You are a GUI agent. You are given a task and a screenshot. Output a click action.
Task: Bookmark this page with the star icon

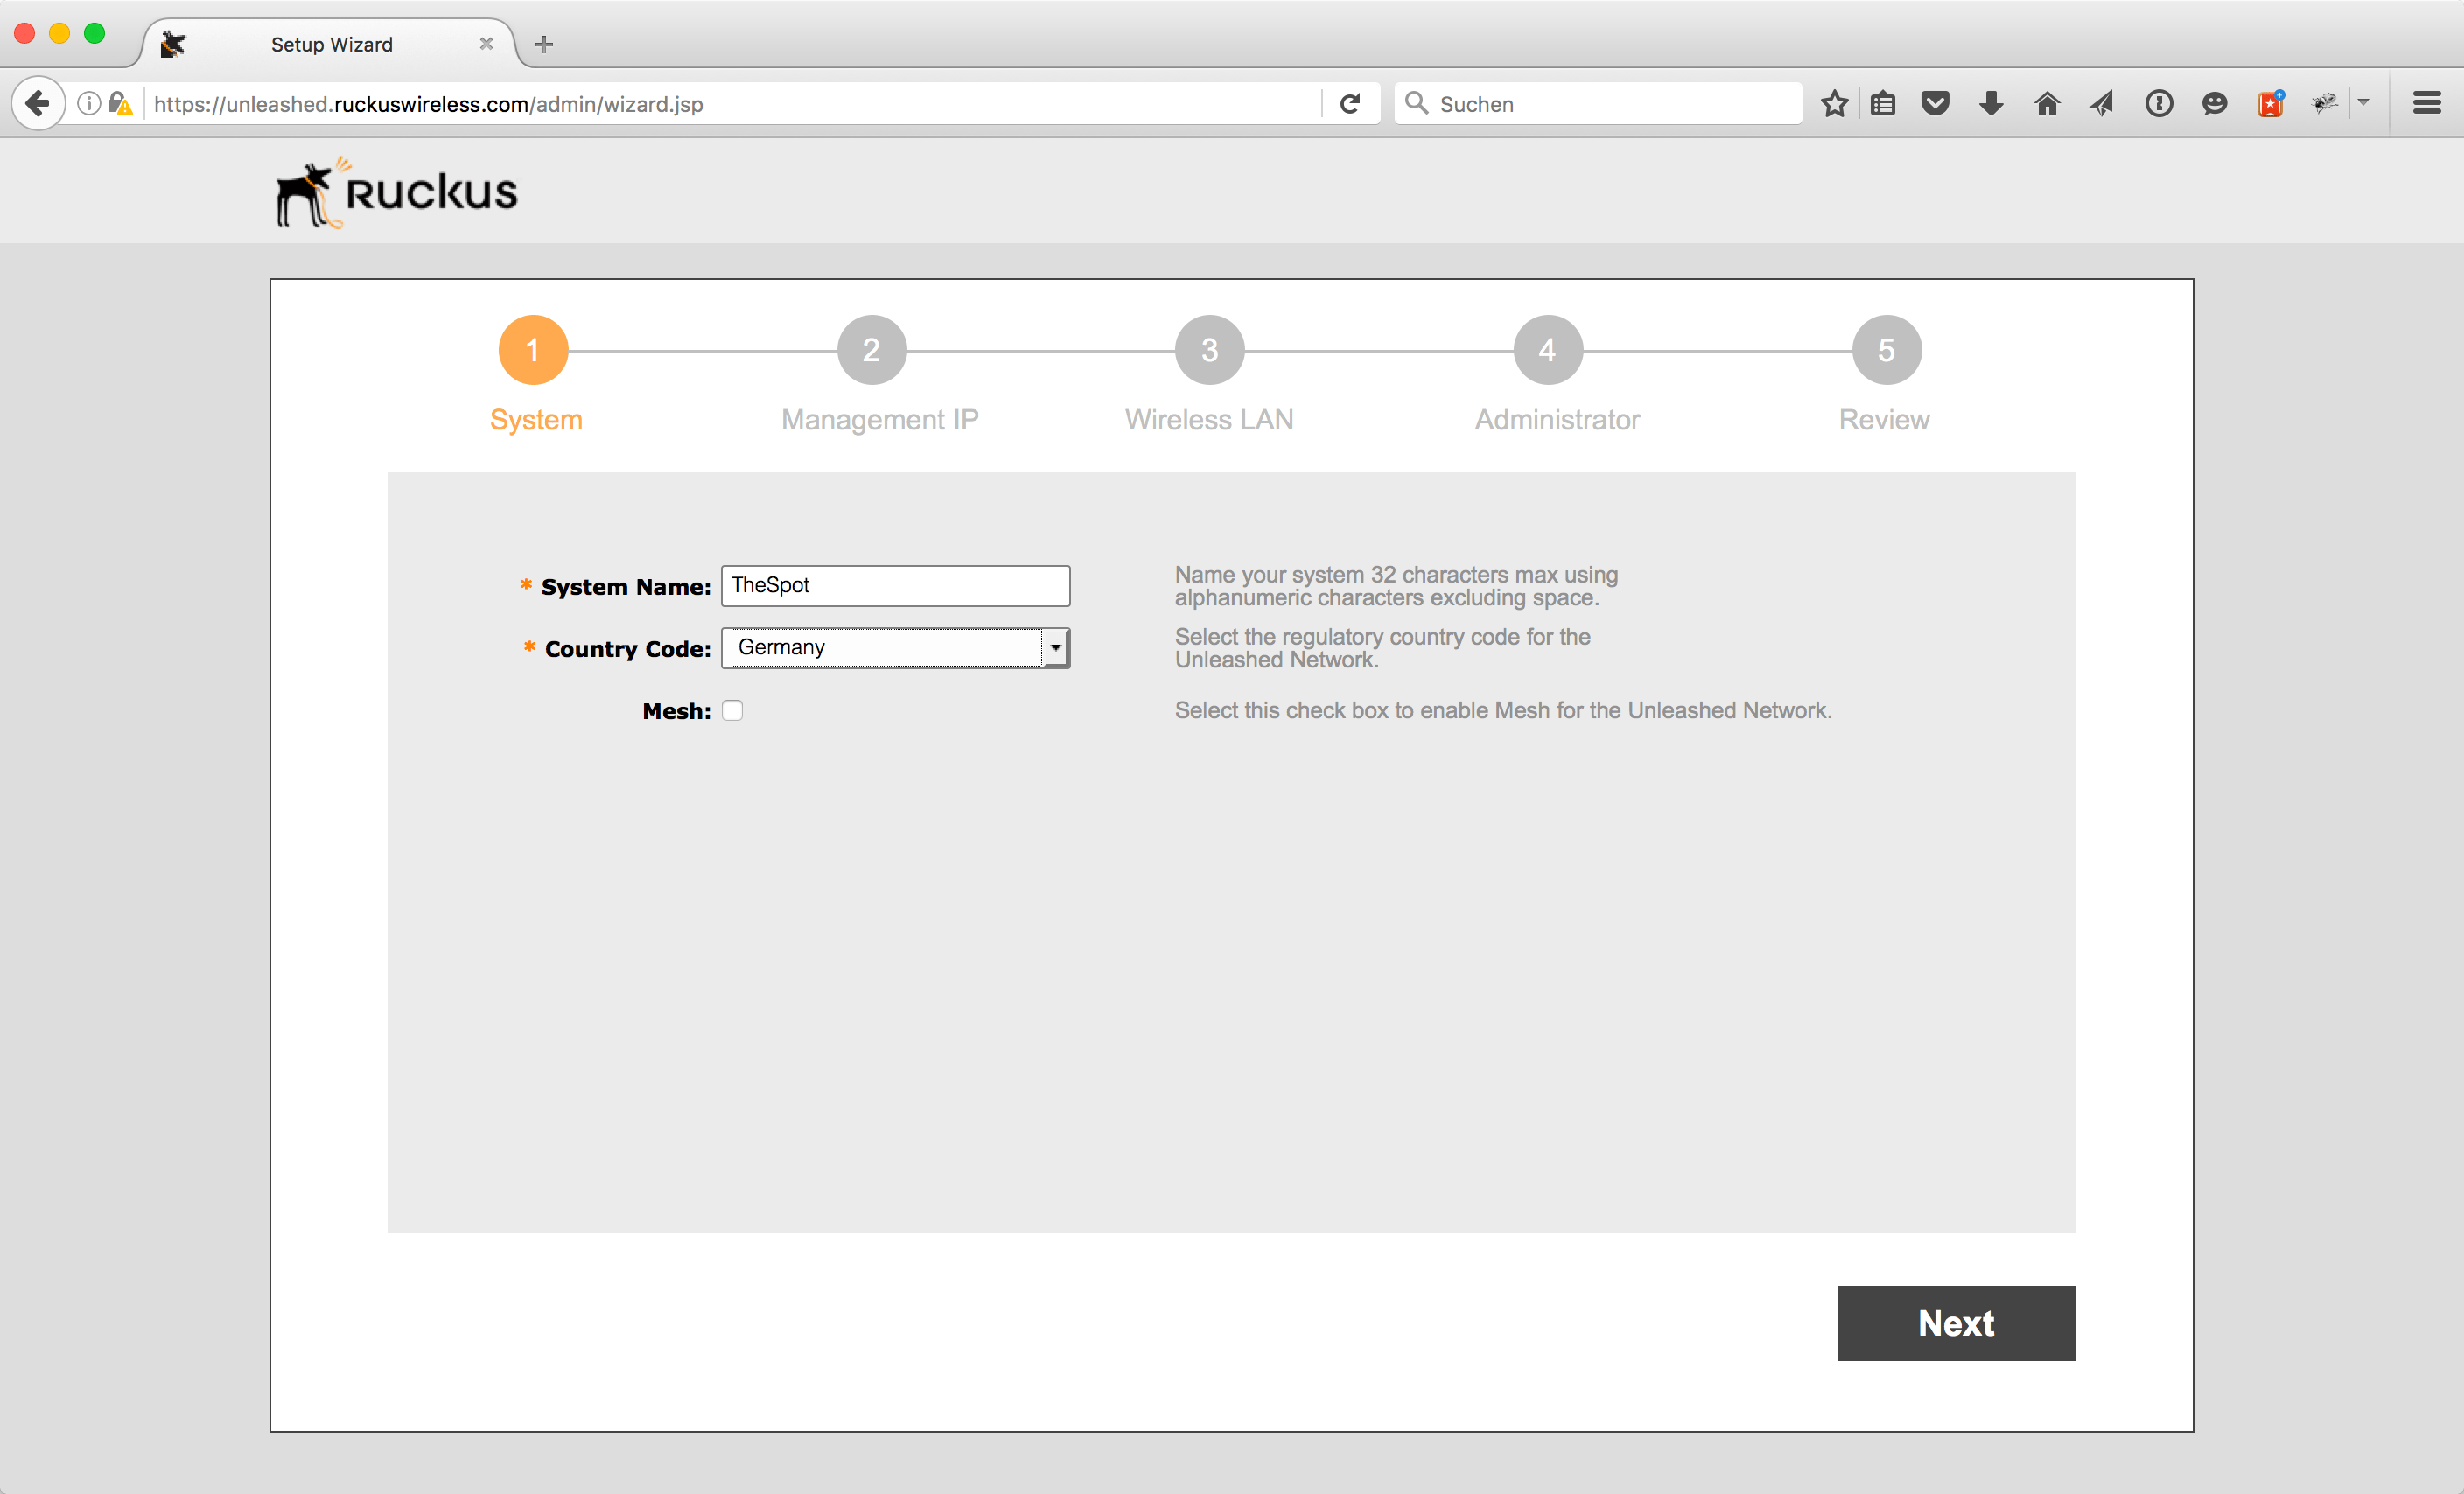pyautogui.click(x=1833, y=103)
